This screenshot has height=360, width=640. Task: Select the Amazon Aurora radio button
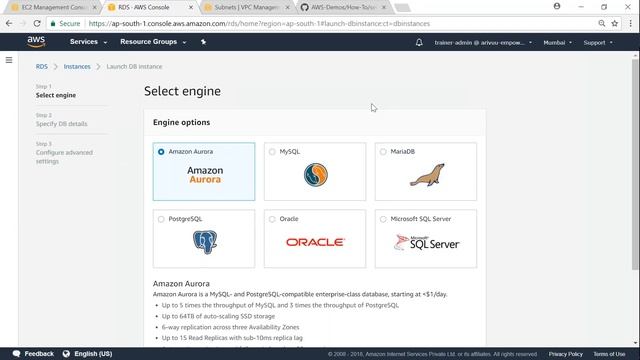pyautogui.click(x=161, y=152)
